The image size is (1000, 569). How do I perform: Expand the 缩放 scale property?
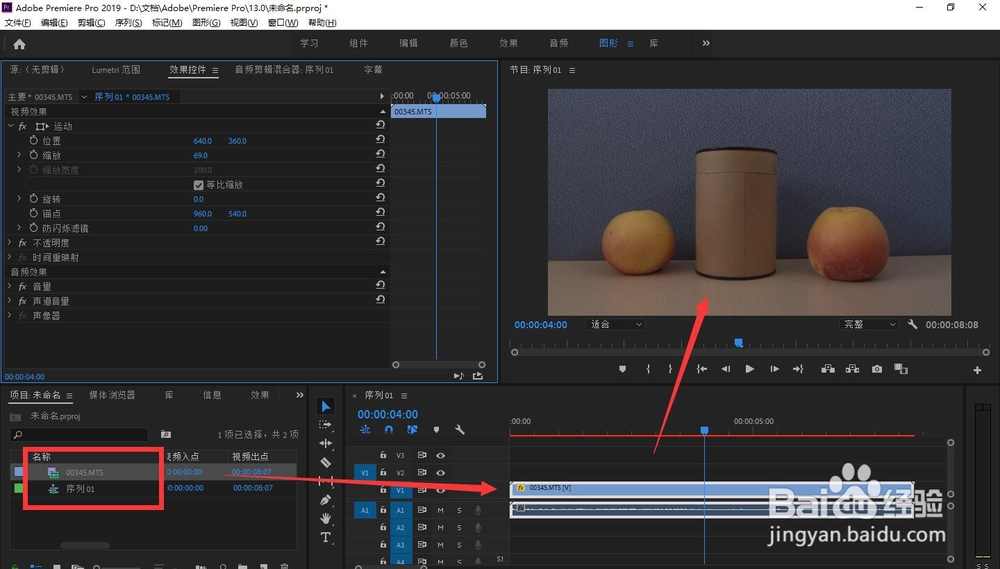pos(18,155)
